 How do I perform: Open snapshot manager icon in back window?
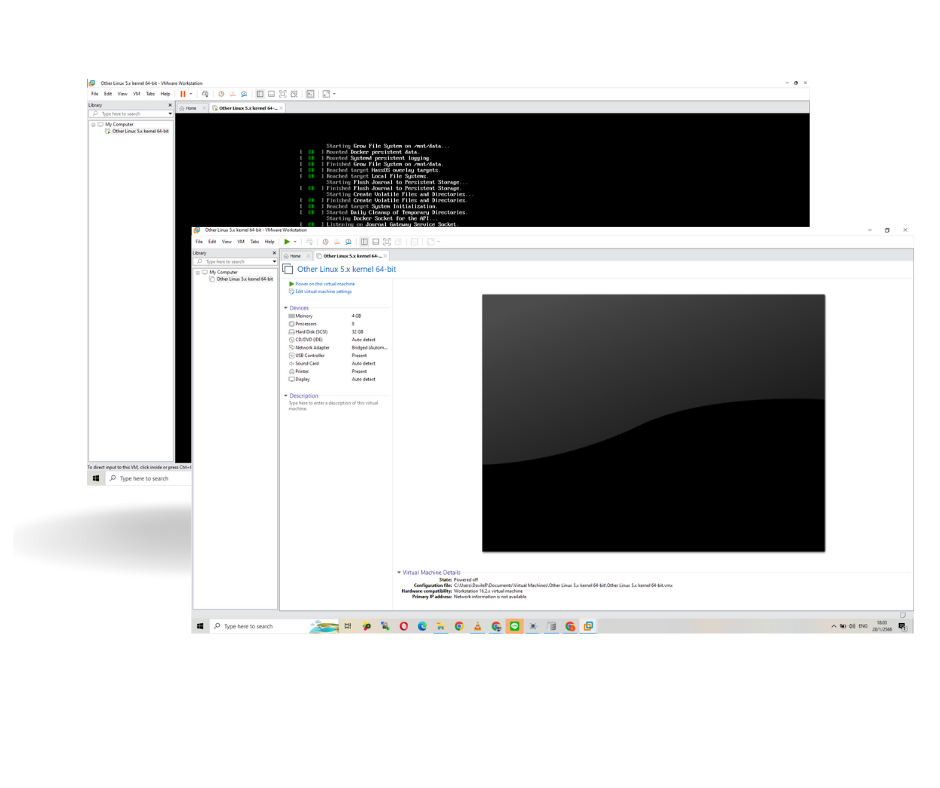244,94
